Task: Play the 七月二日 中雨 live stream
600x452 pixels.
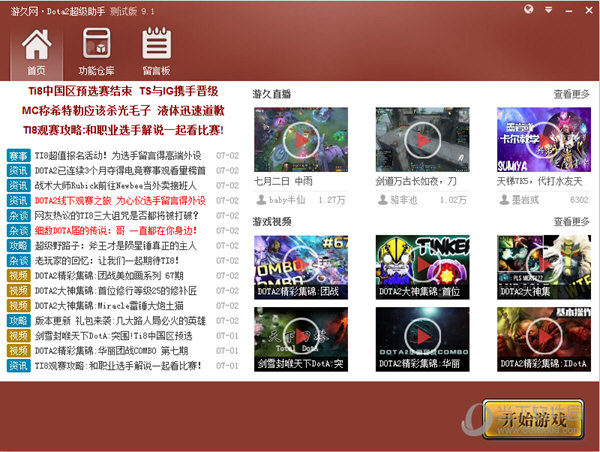Action: [301, 140]
